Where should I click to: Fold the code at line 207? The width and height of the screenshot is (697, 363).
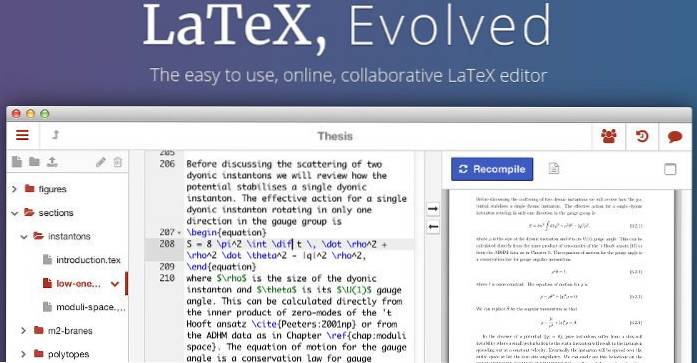(180, 233)
